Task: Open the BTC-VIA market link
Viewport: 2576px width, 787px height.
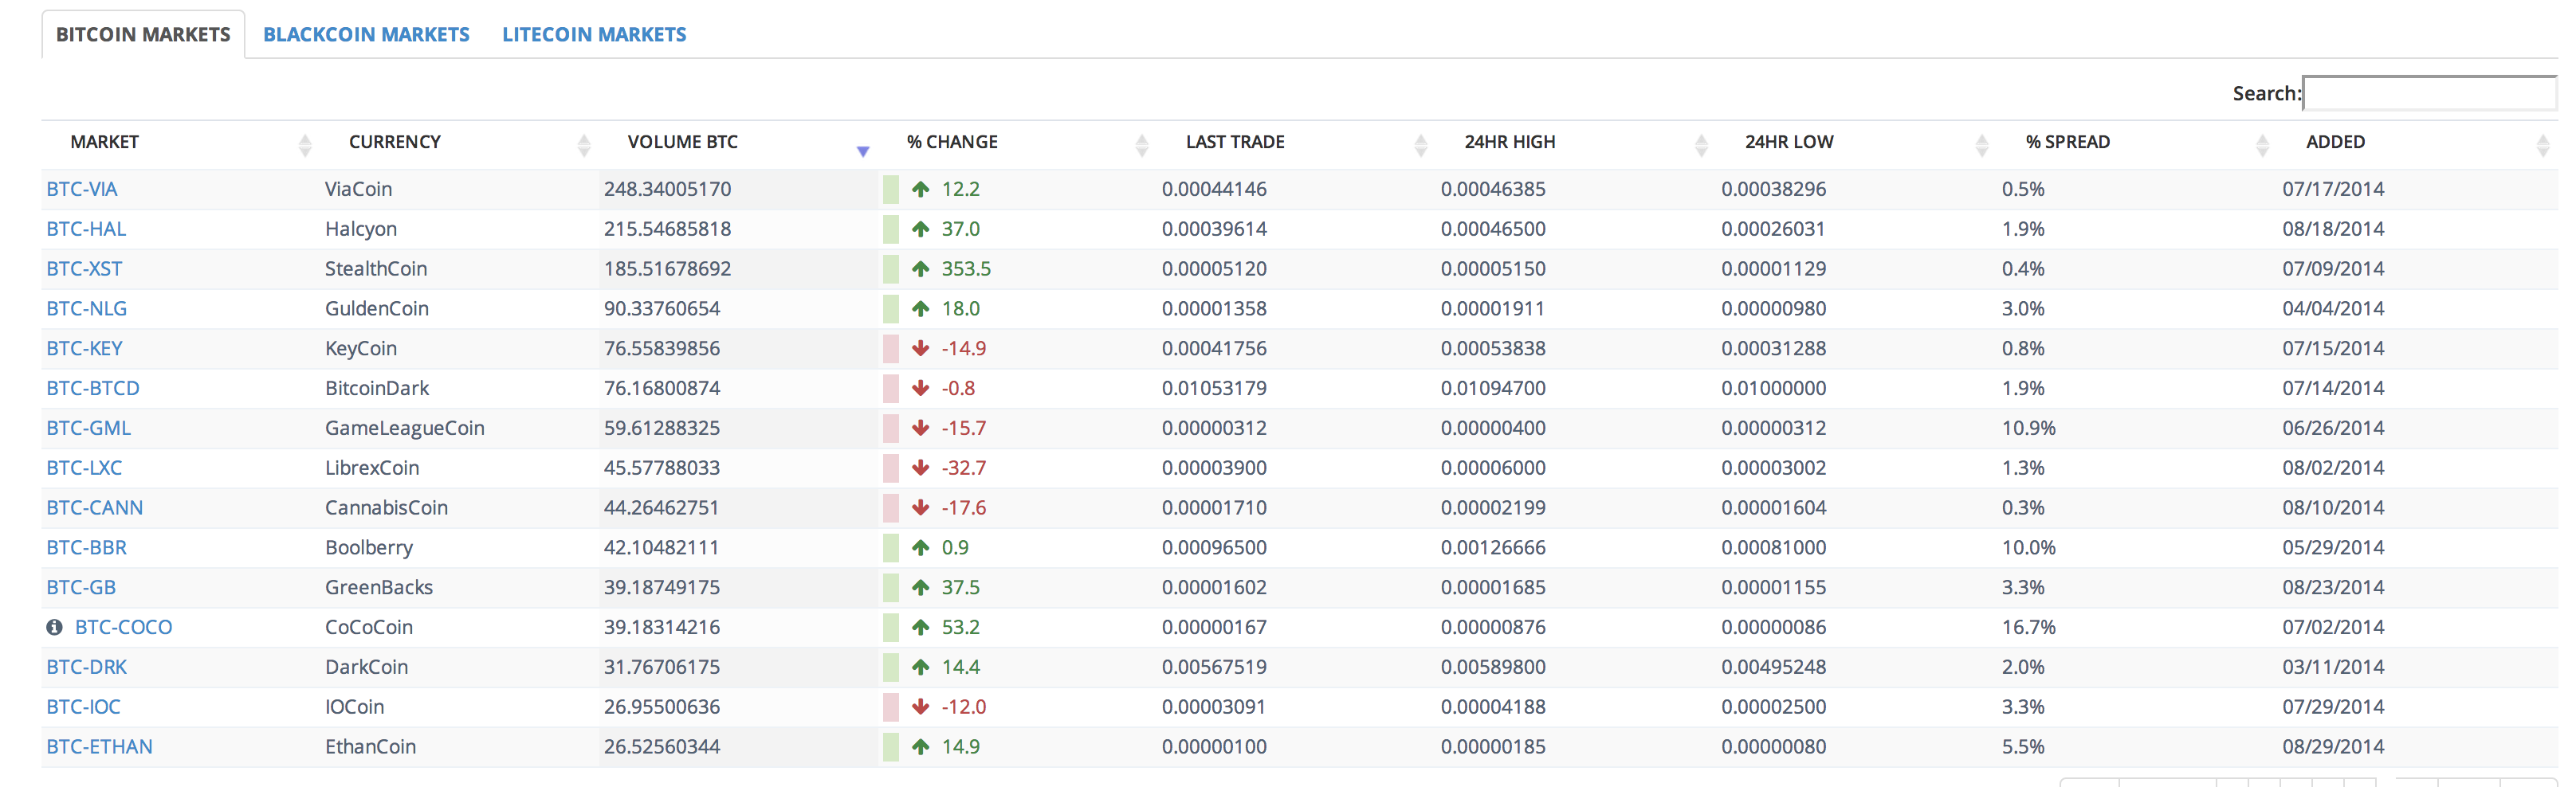Action: point(82,189)
